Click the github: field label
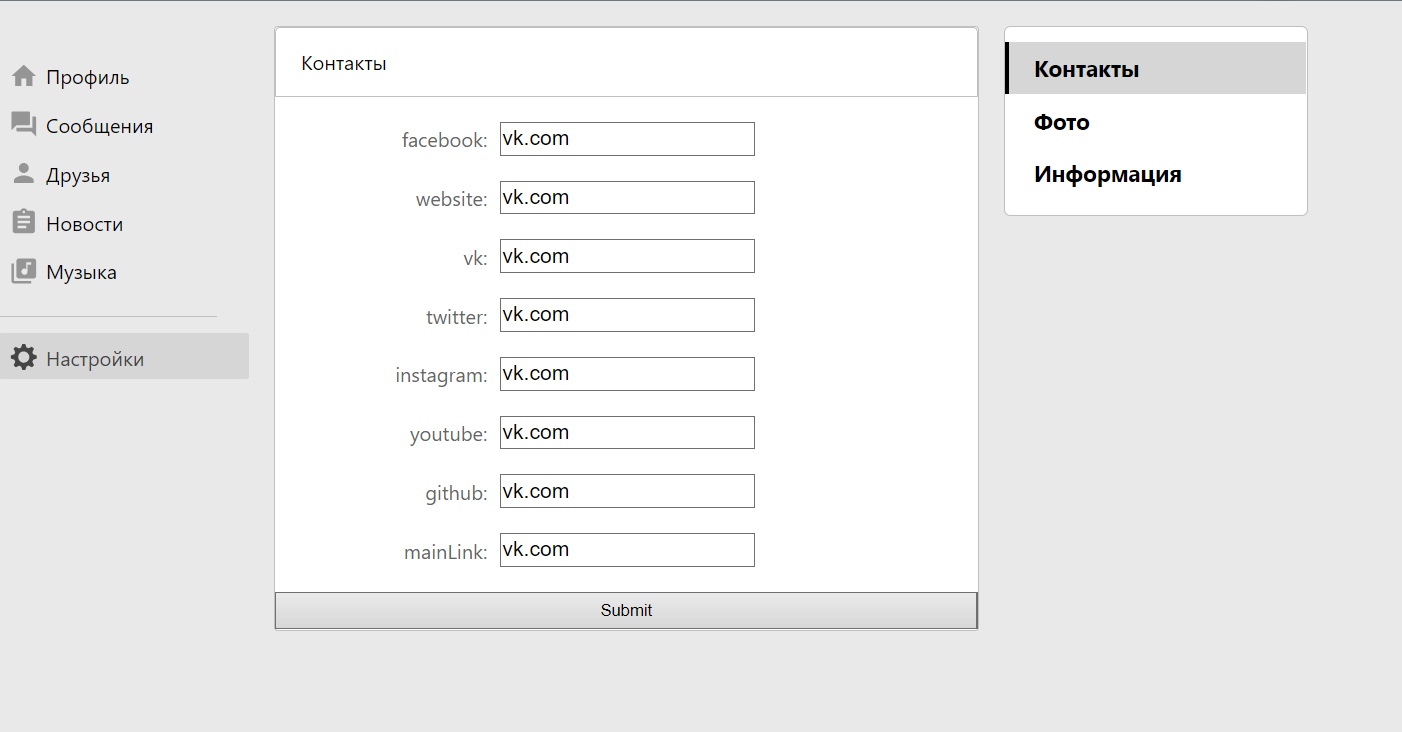This screenshot has width=1402, height=732. 456,493
